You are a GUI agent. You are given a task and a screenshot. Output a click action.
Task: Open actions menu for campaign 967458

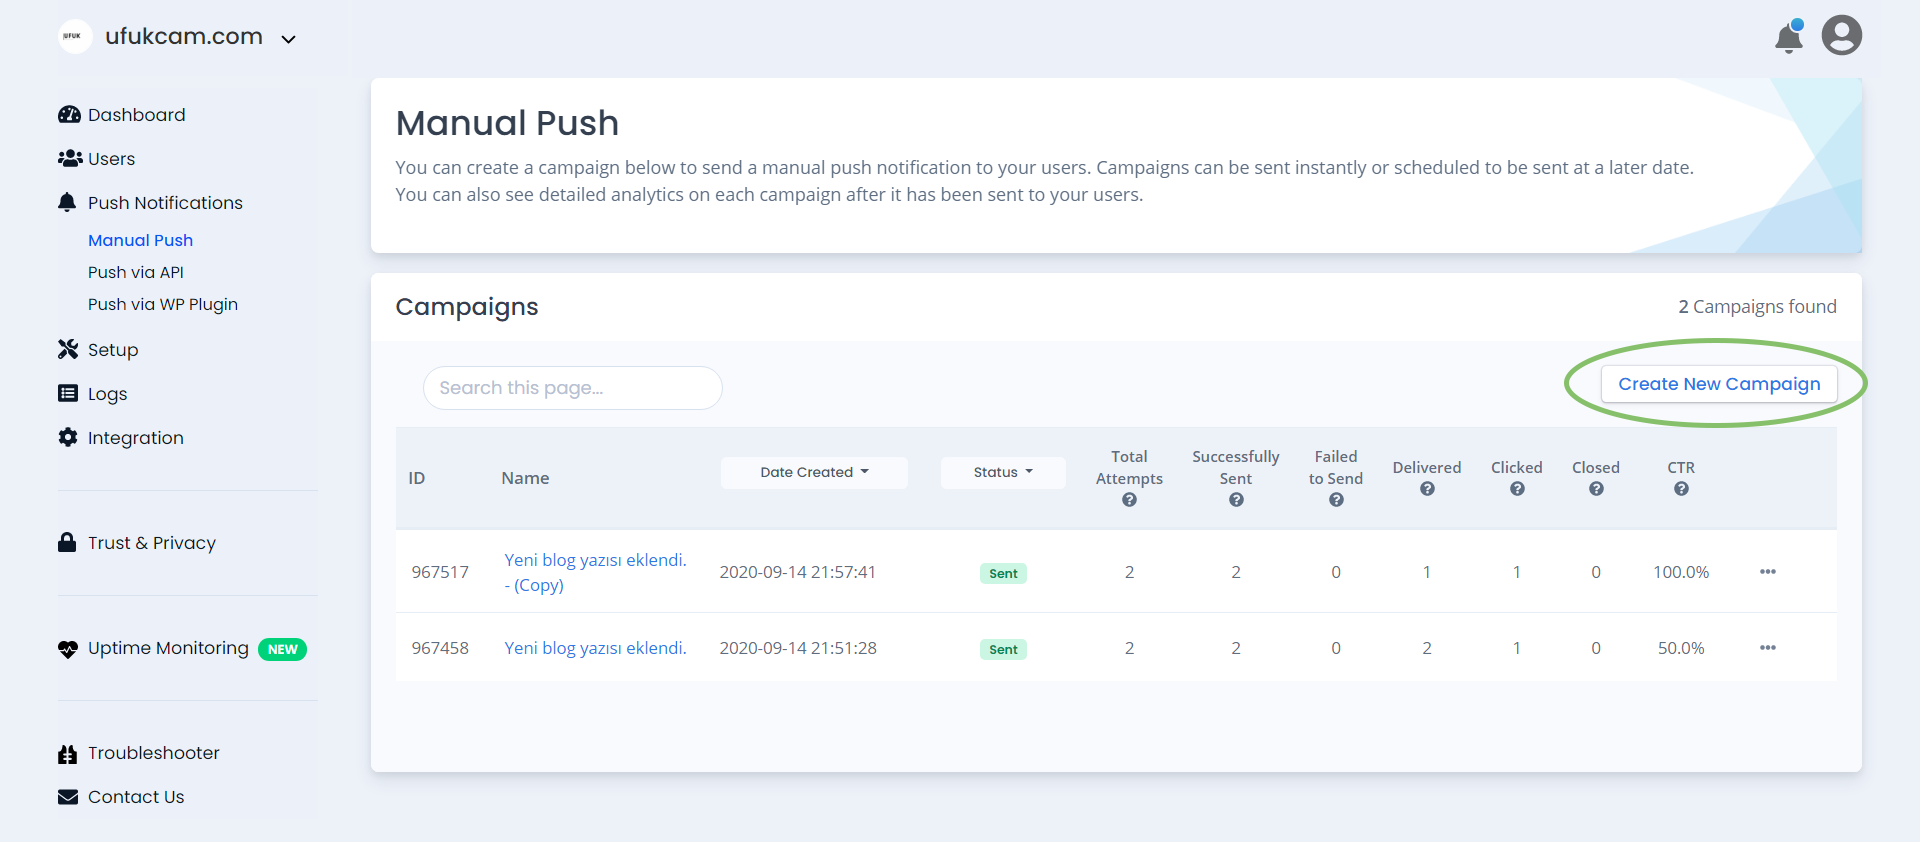click(1768, 648)
